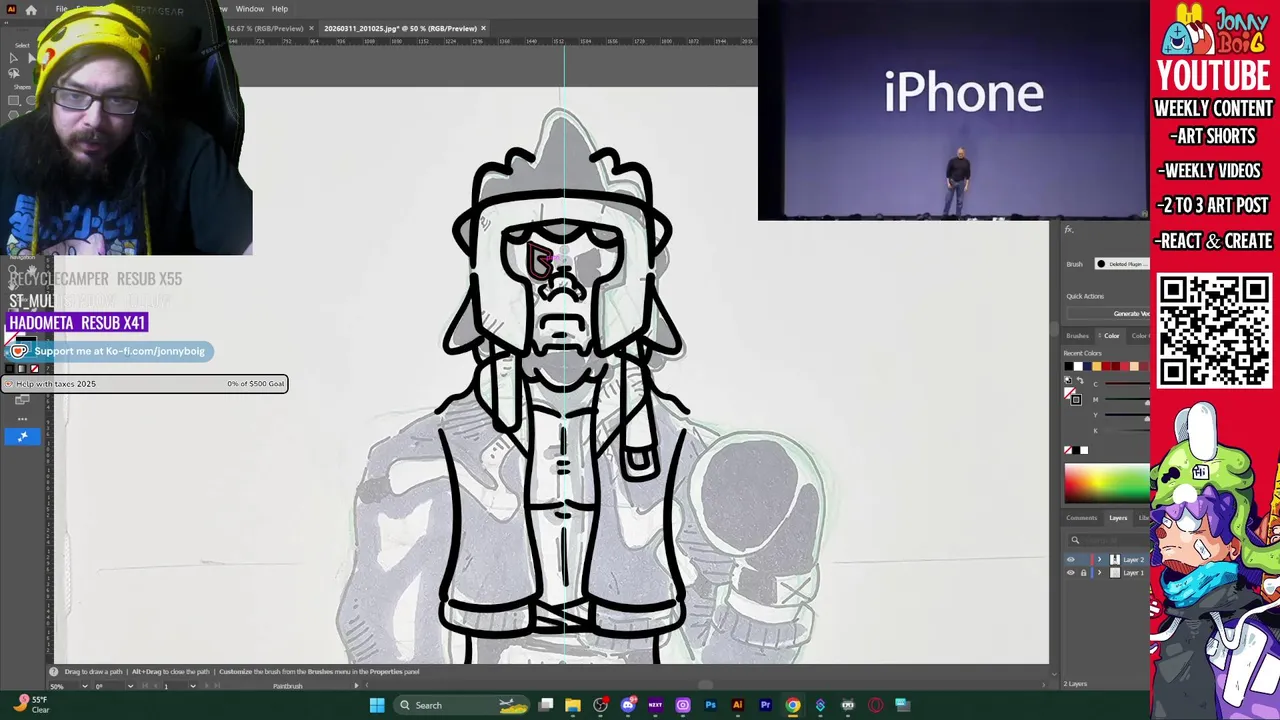This screenshot has width=1280, height=720.
Task: Select the Selection arrow tool
Action: click(13, 58)
